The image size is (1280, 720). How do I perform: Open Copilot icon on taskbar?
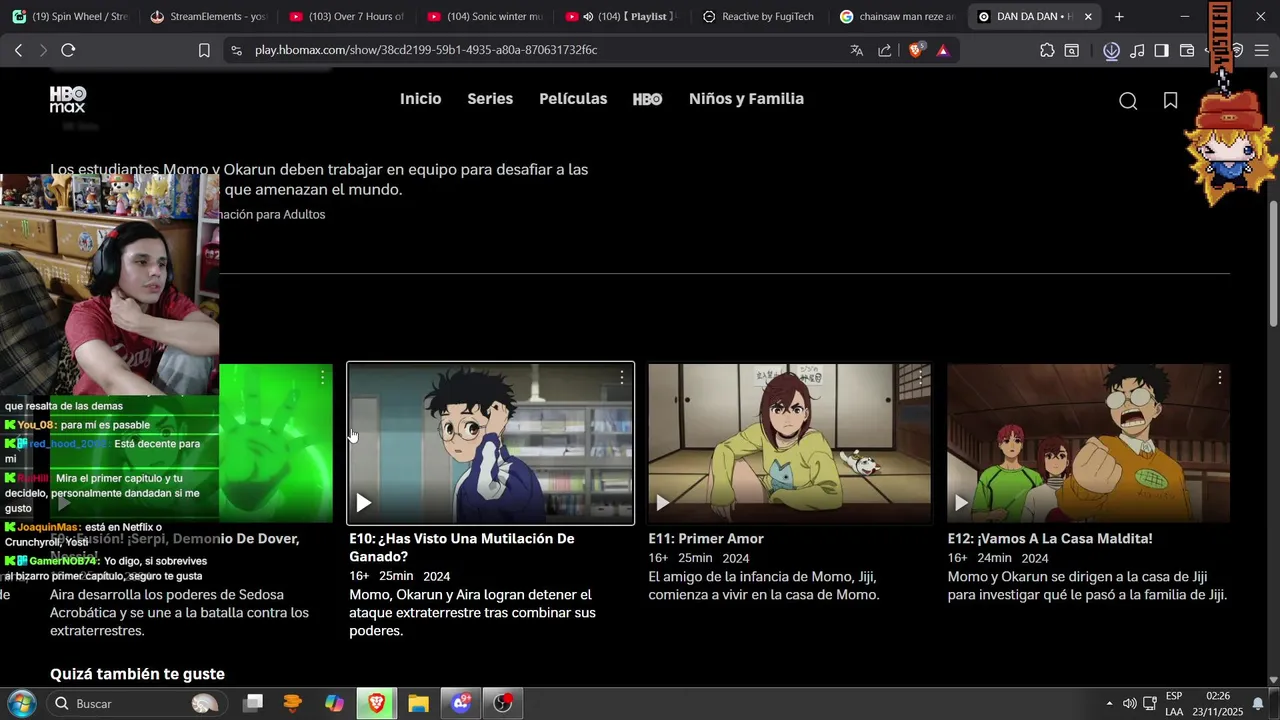[x=334, y=703]
